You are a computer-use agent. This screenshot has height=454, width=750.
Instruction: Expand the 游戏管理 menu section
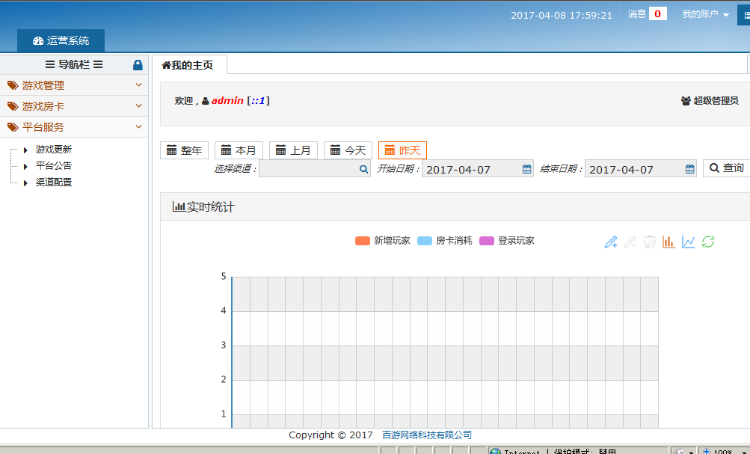pos(74,86)
